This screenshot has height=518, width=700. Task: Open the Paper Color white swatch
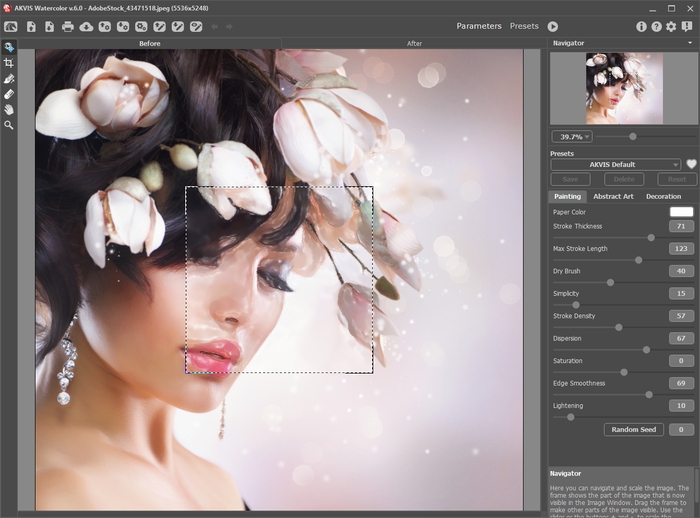(681, 212)
